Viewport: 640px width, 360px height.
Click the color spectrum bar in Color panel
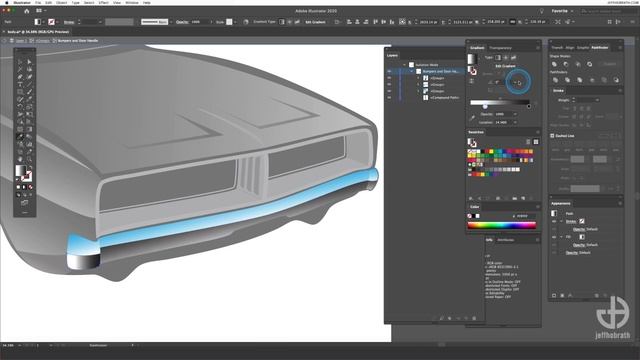[502, 225]
